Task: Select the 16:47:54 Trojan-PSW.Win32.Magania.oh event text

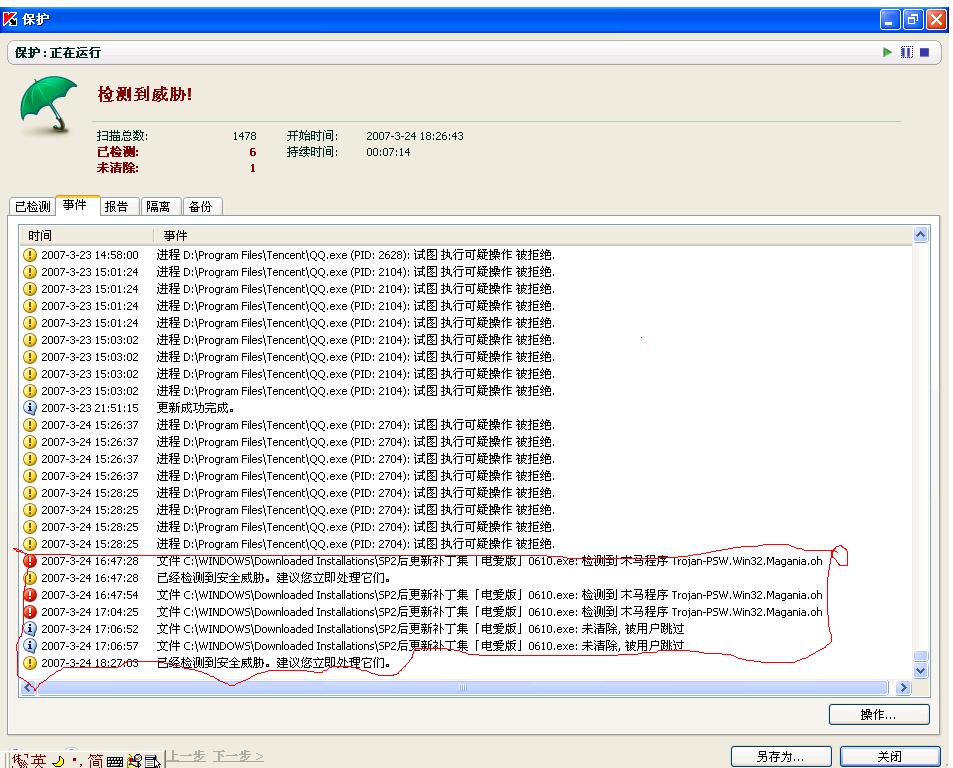Action: tap(489, 595)
